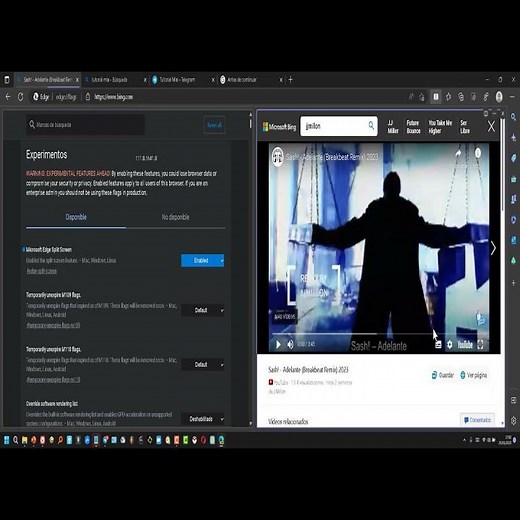Click the YouTube logo in the player

pyautogui.click(x=465, y=344)
